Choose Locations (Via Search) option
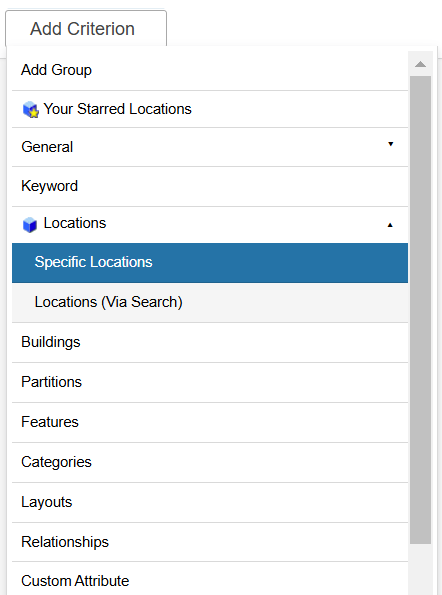 (210, 302)
